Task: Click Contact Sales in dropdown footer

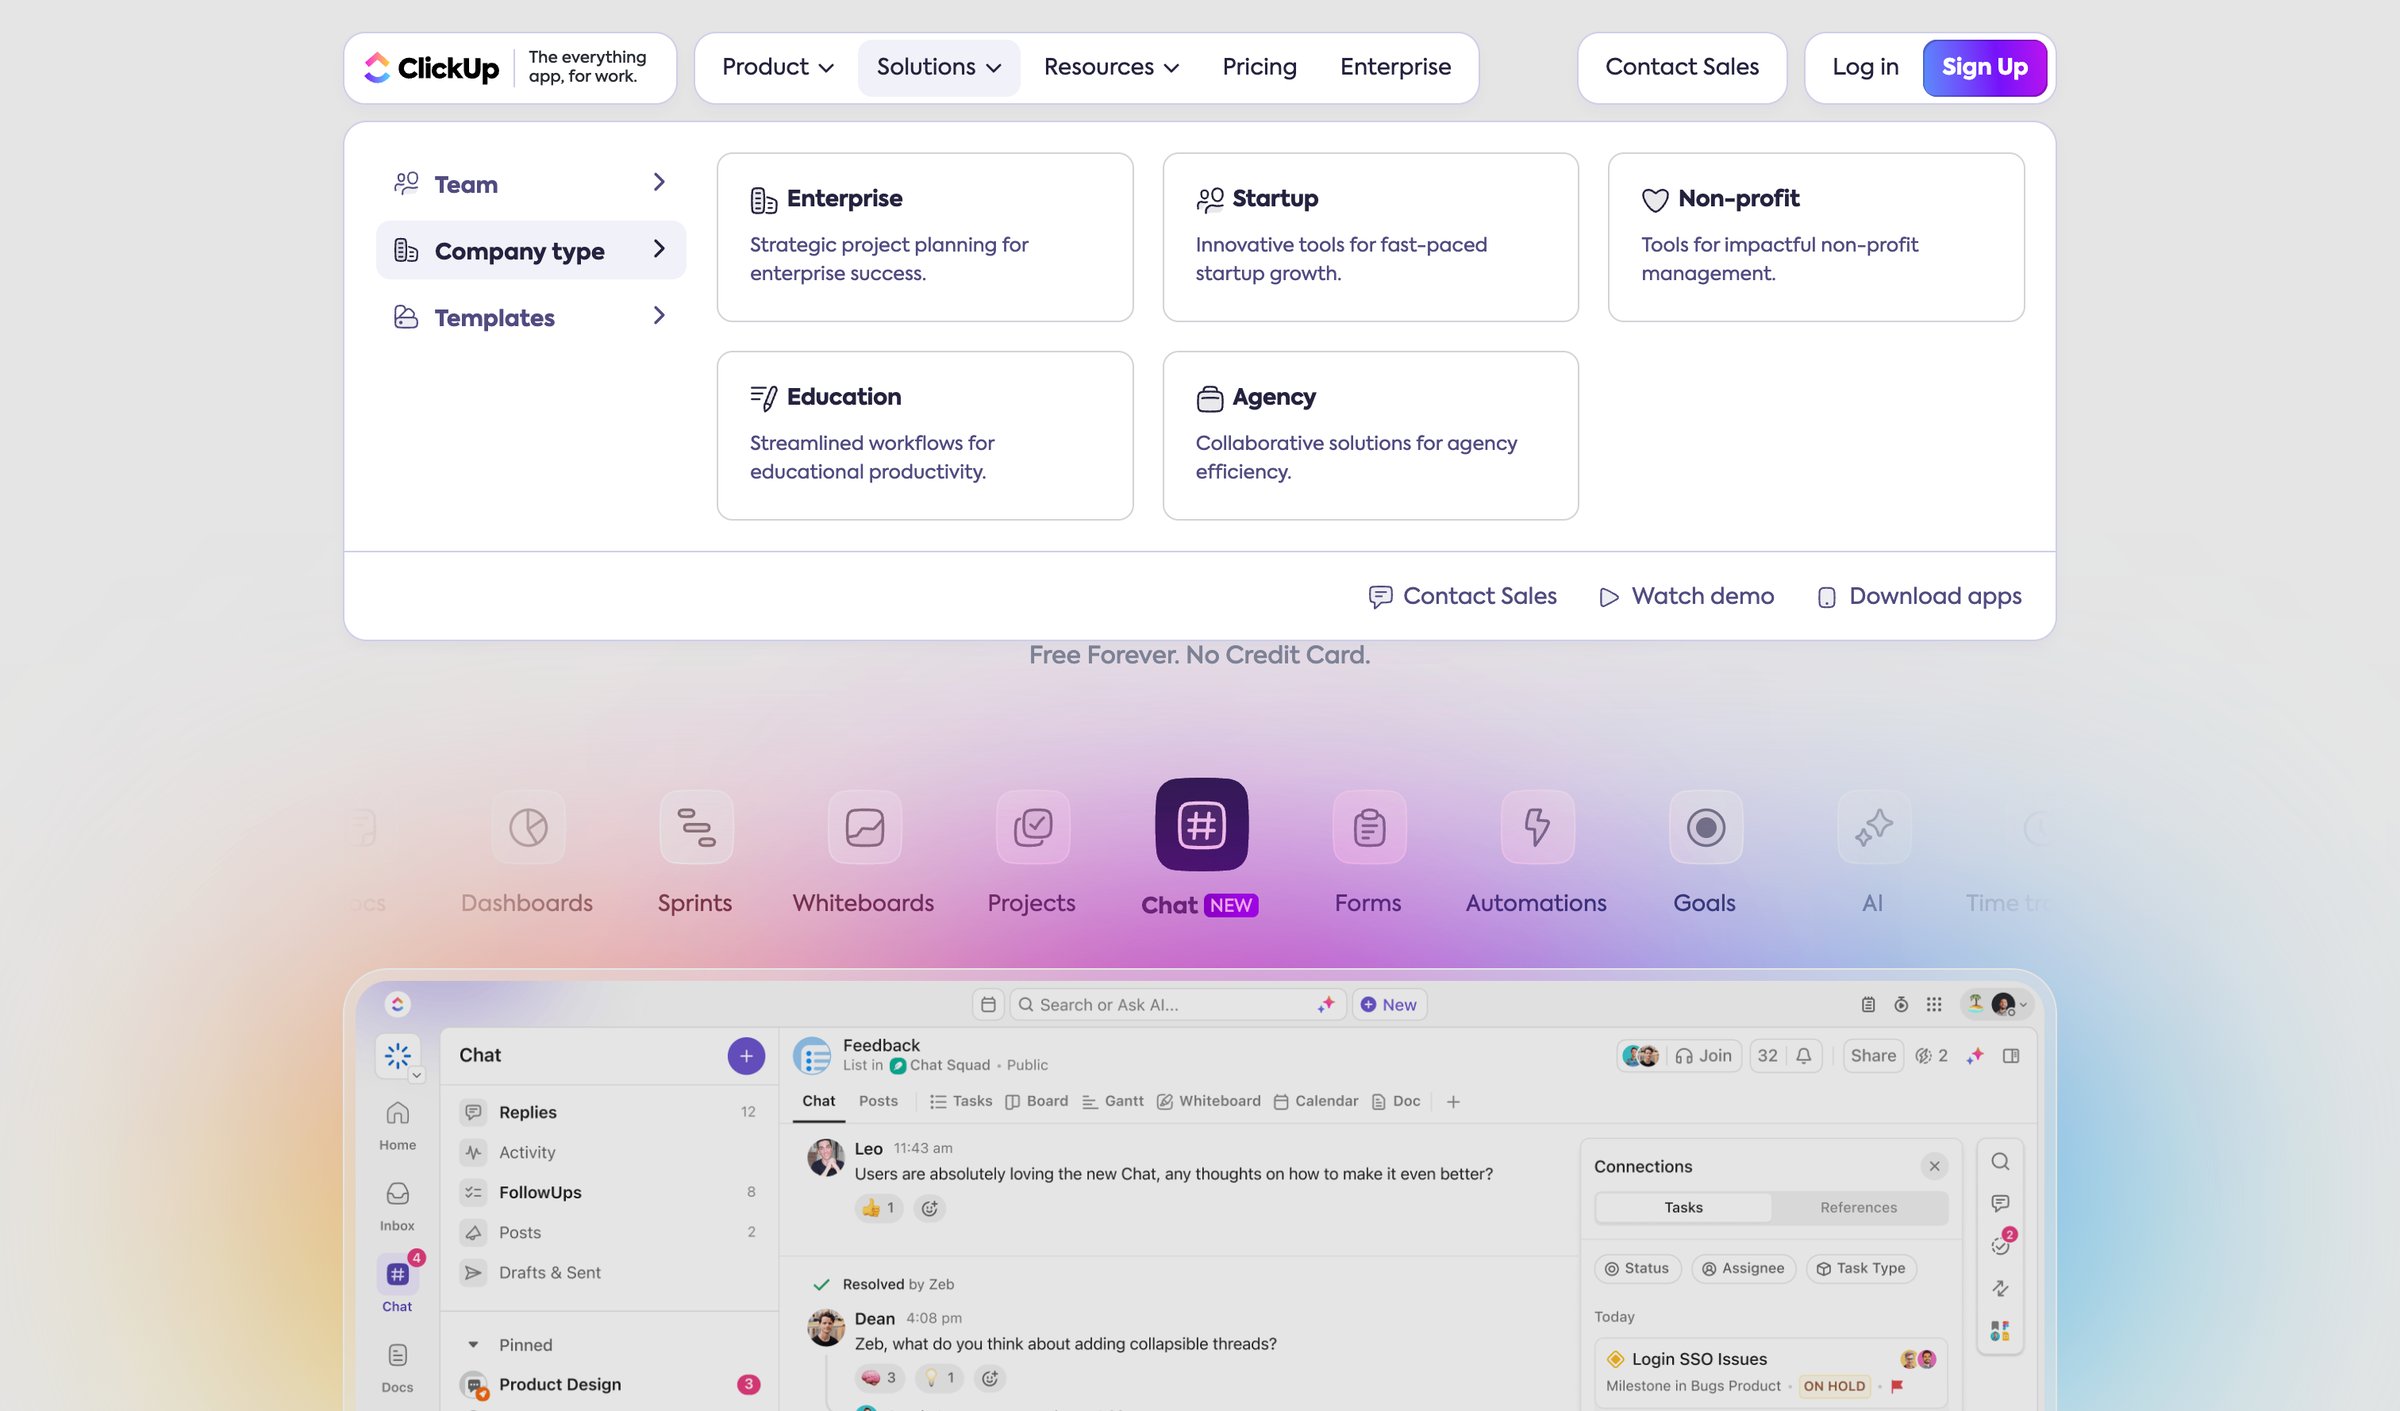Action: (1462, 596)
